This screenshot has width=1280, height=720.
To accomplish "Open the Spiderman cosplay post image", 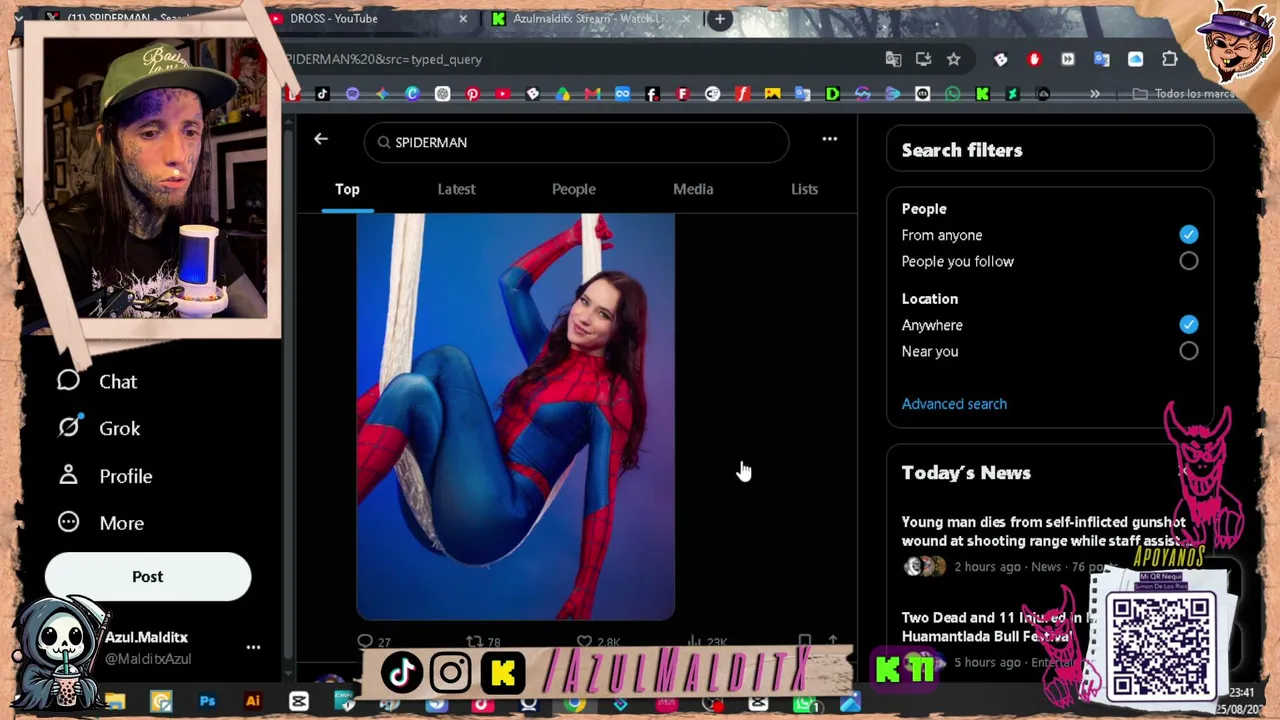I will point(516,416).
